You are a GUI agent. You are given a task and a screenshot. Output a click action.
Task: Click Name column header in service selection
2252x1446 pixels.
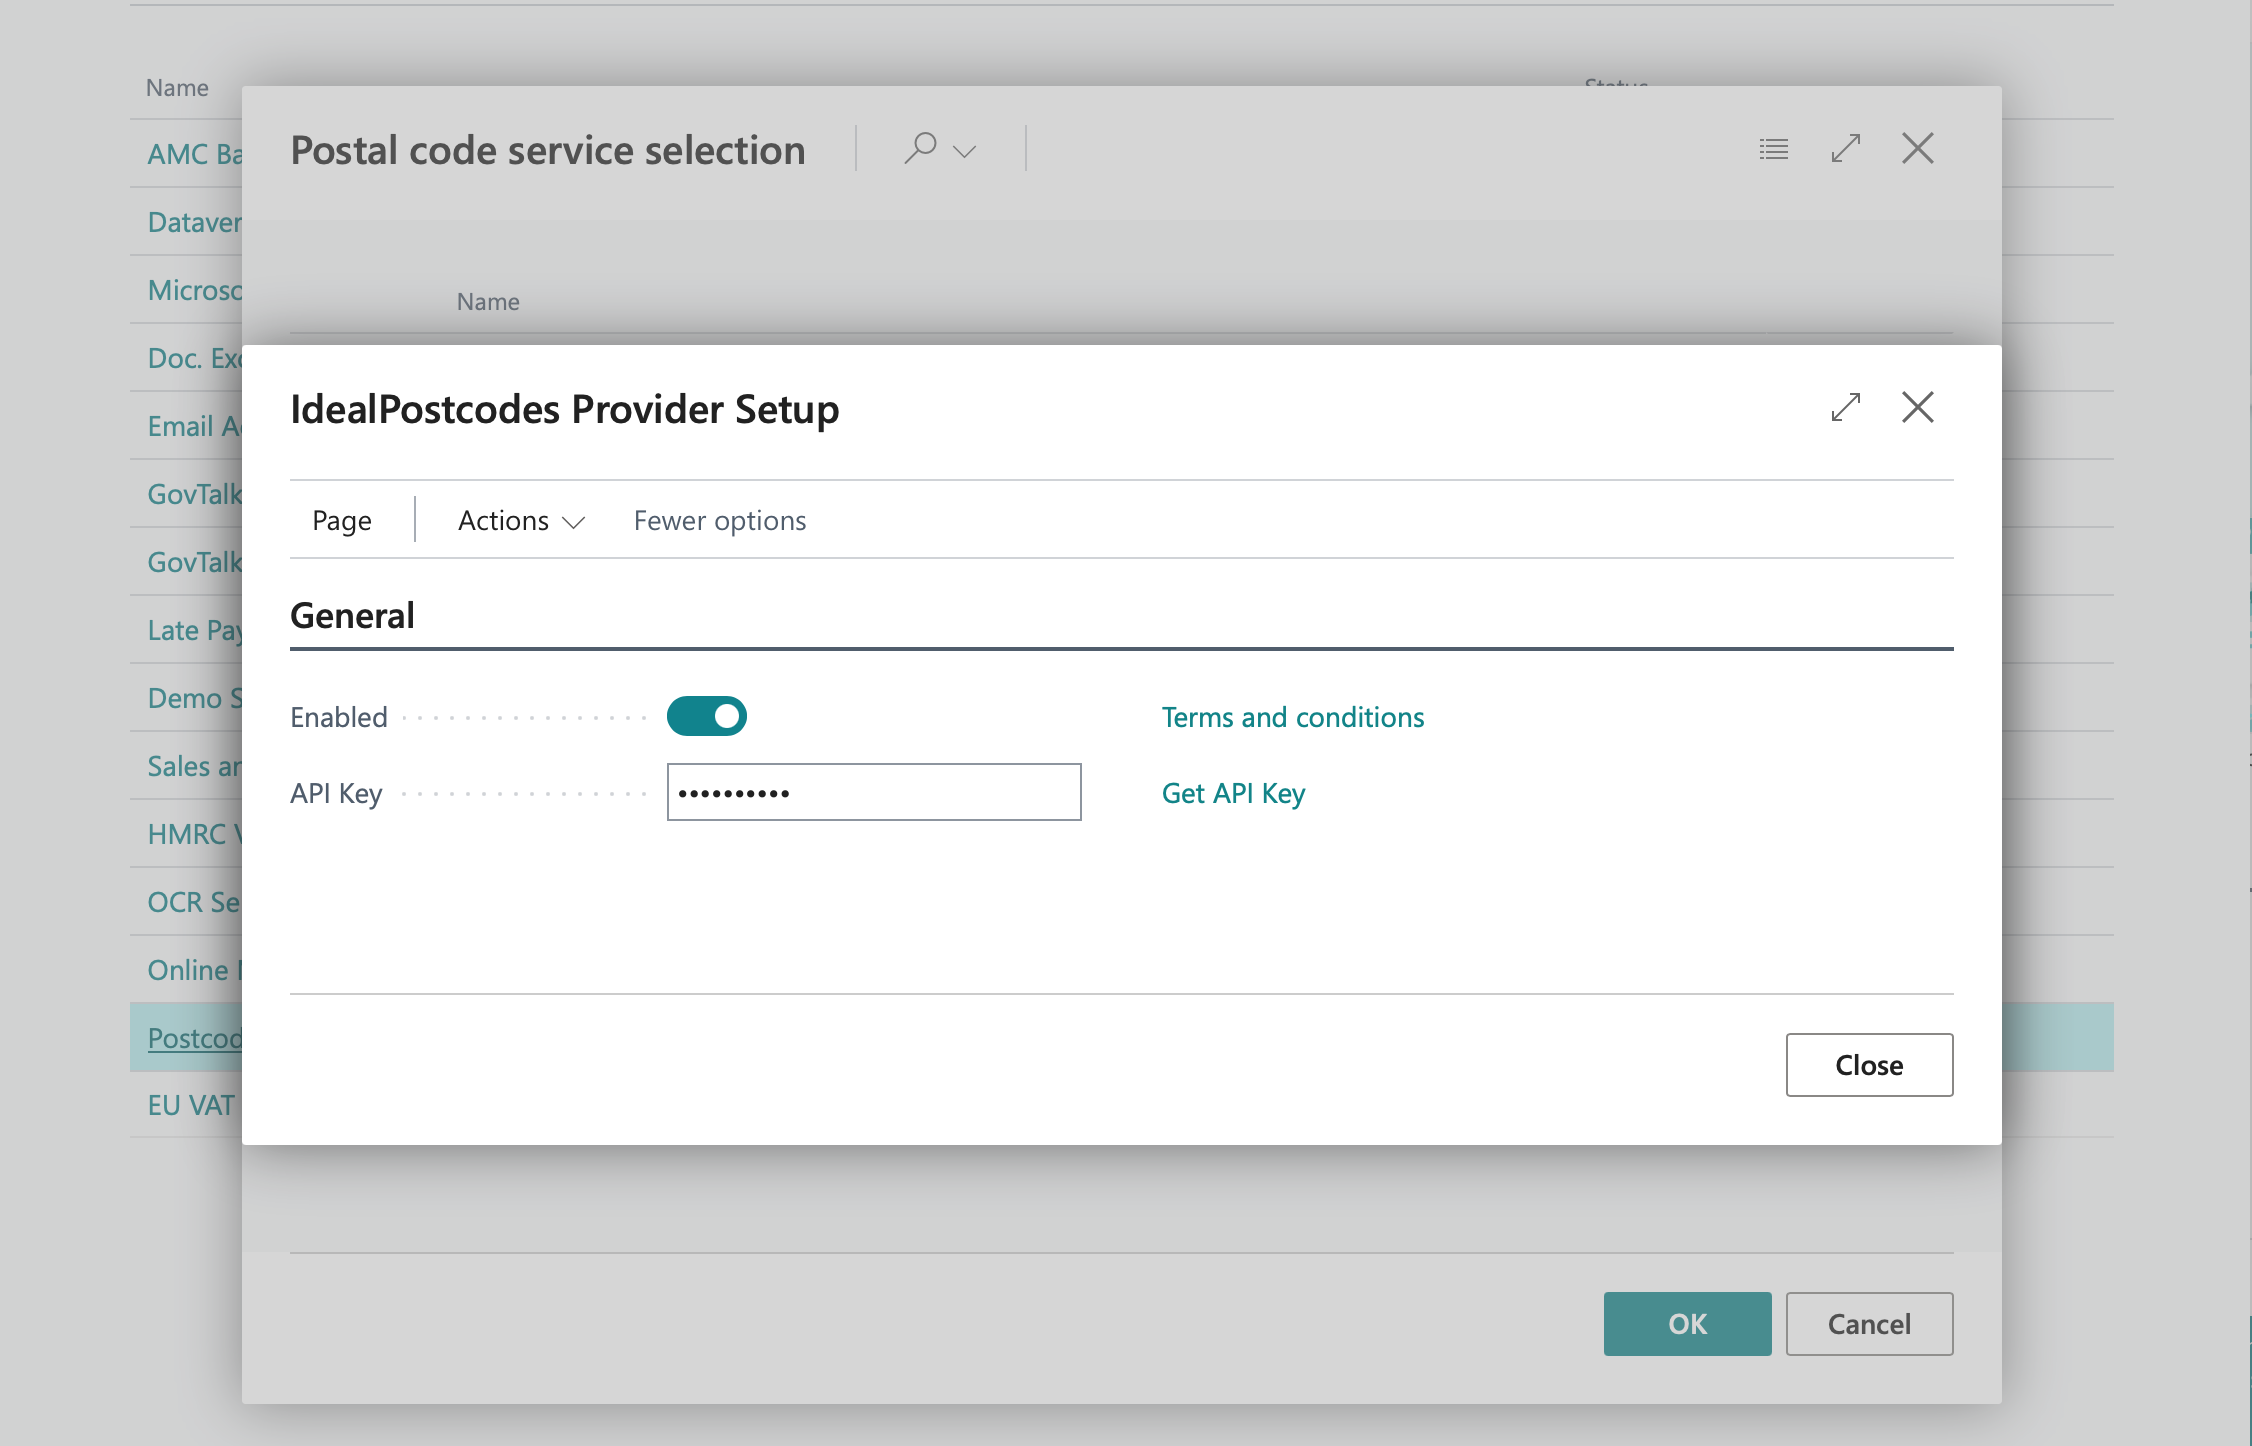pyautogui.click(x=488, y=302)
